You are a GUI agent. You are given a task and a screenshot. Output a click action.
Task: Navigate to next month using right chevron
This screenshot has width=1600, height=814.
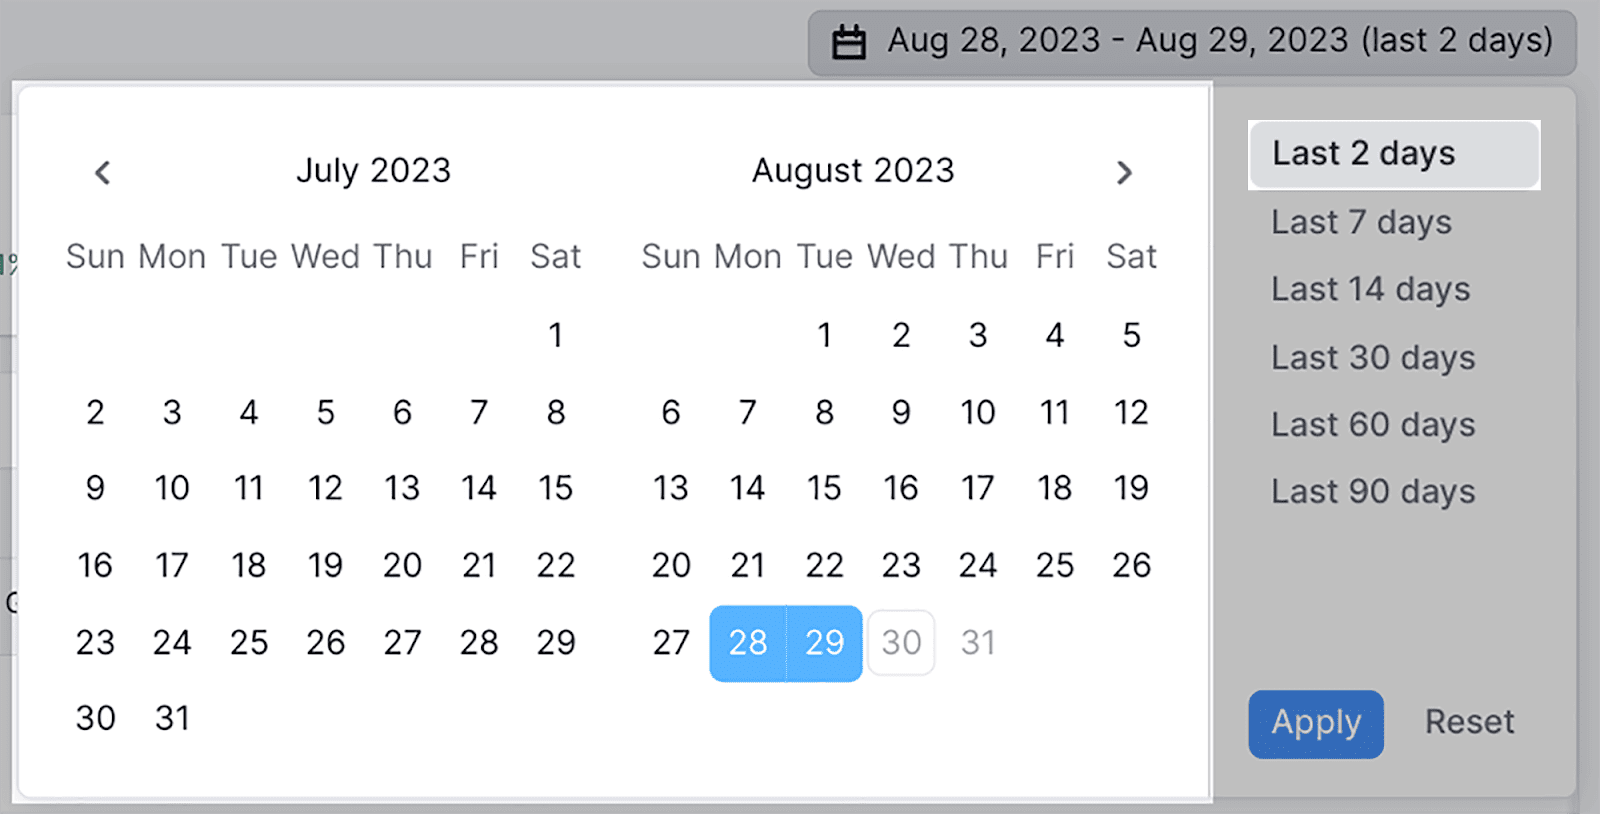coord(1124,172)
